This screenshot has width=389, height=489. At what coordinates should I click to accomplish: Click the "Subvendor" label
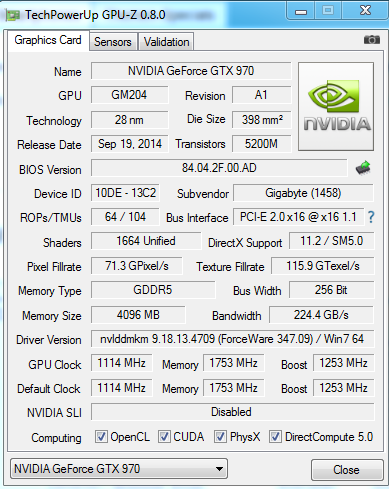click(203, 194)
